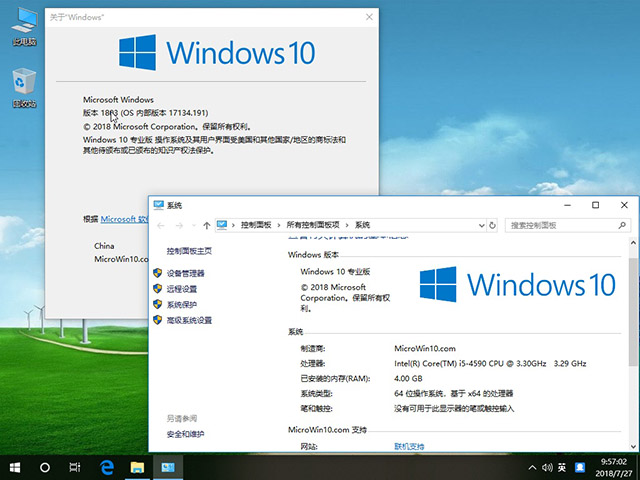Open 高级系统设置 link

pos(189,321)
